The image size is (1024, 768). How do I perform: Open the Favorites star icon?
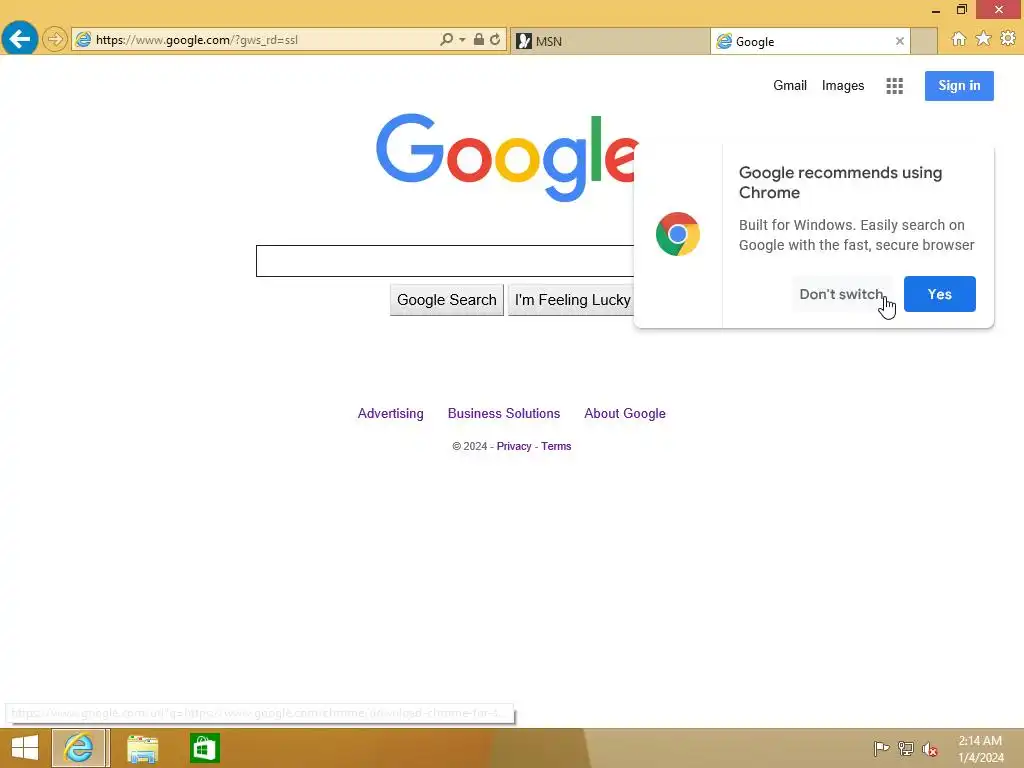pos(983,39)
